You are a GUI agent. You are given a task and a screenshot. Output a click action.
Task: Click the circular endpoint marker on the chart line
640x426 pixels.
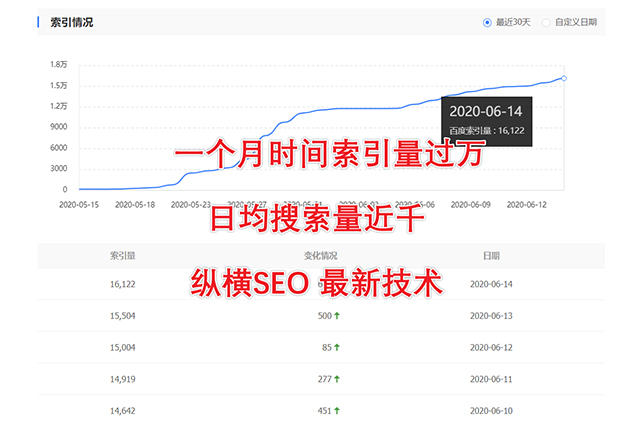coord(564,78)
